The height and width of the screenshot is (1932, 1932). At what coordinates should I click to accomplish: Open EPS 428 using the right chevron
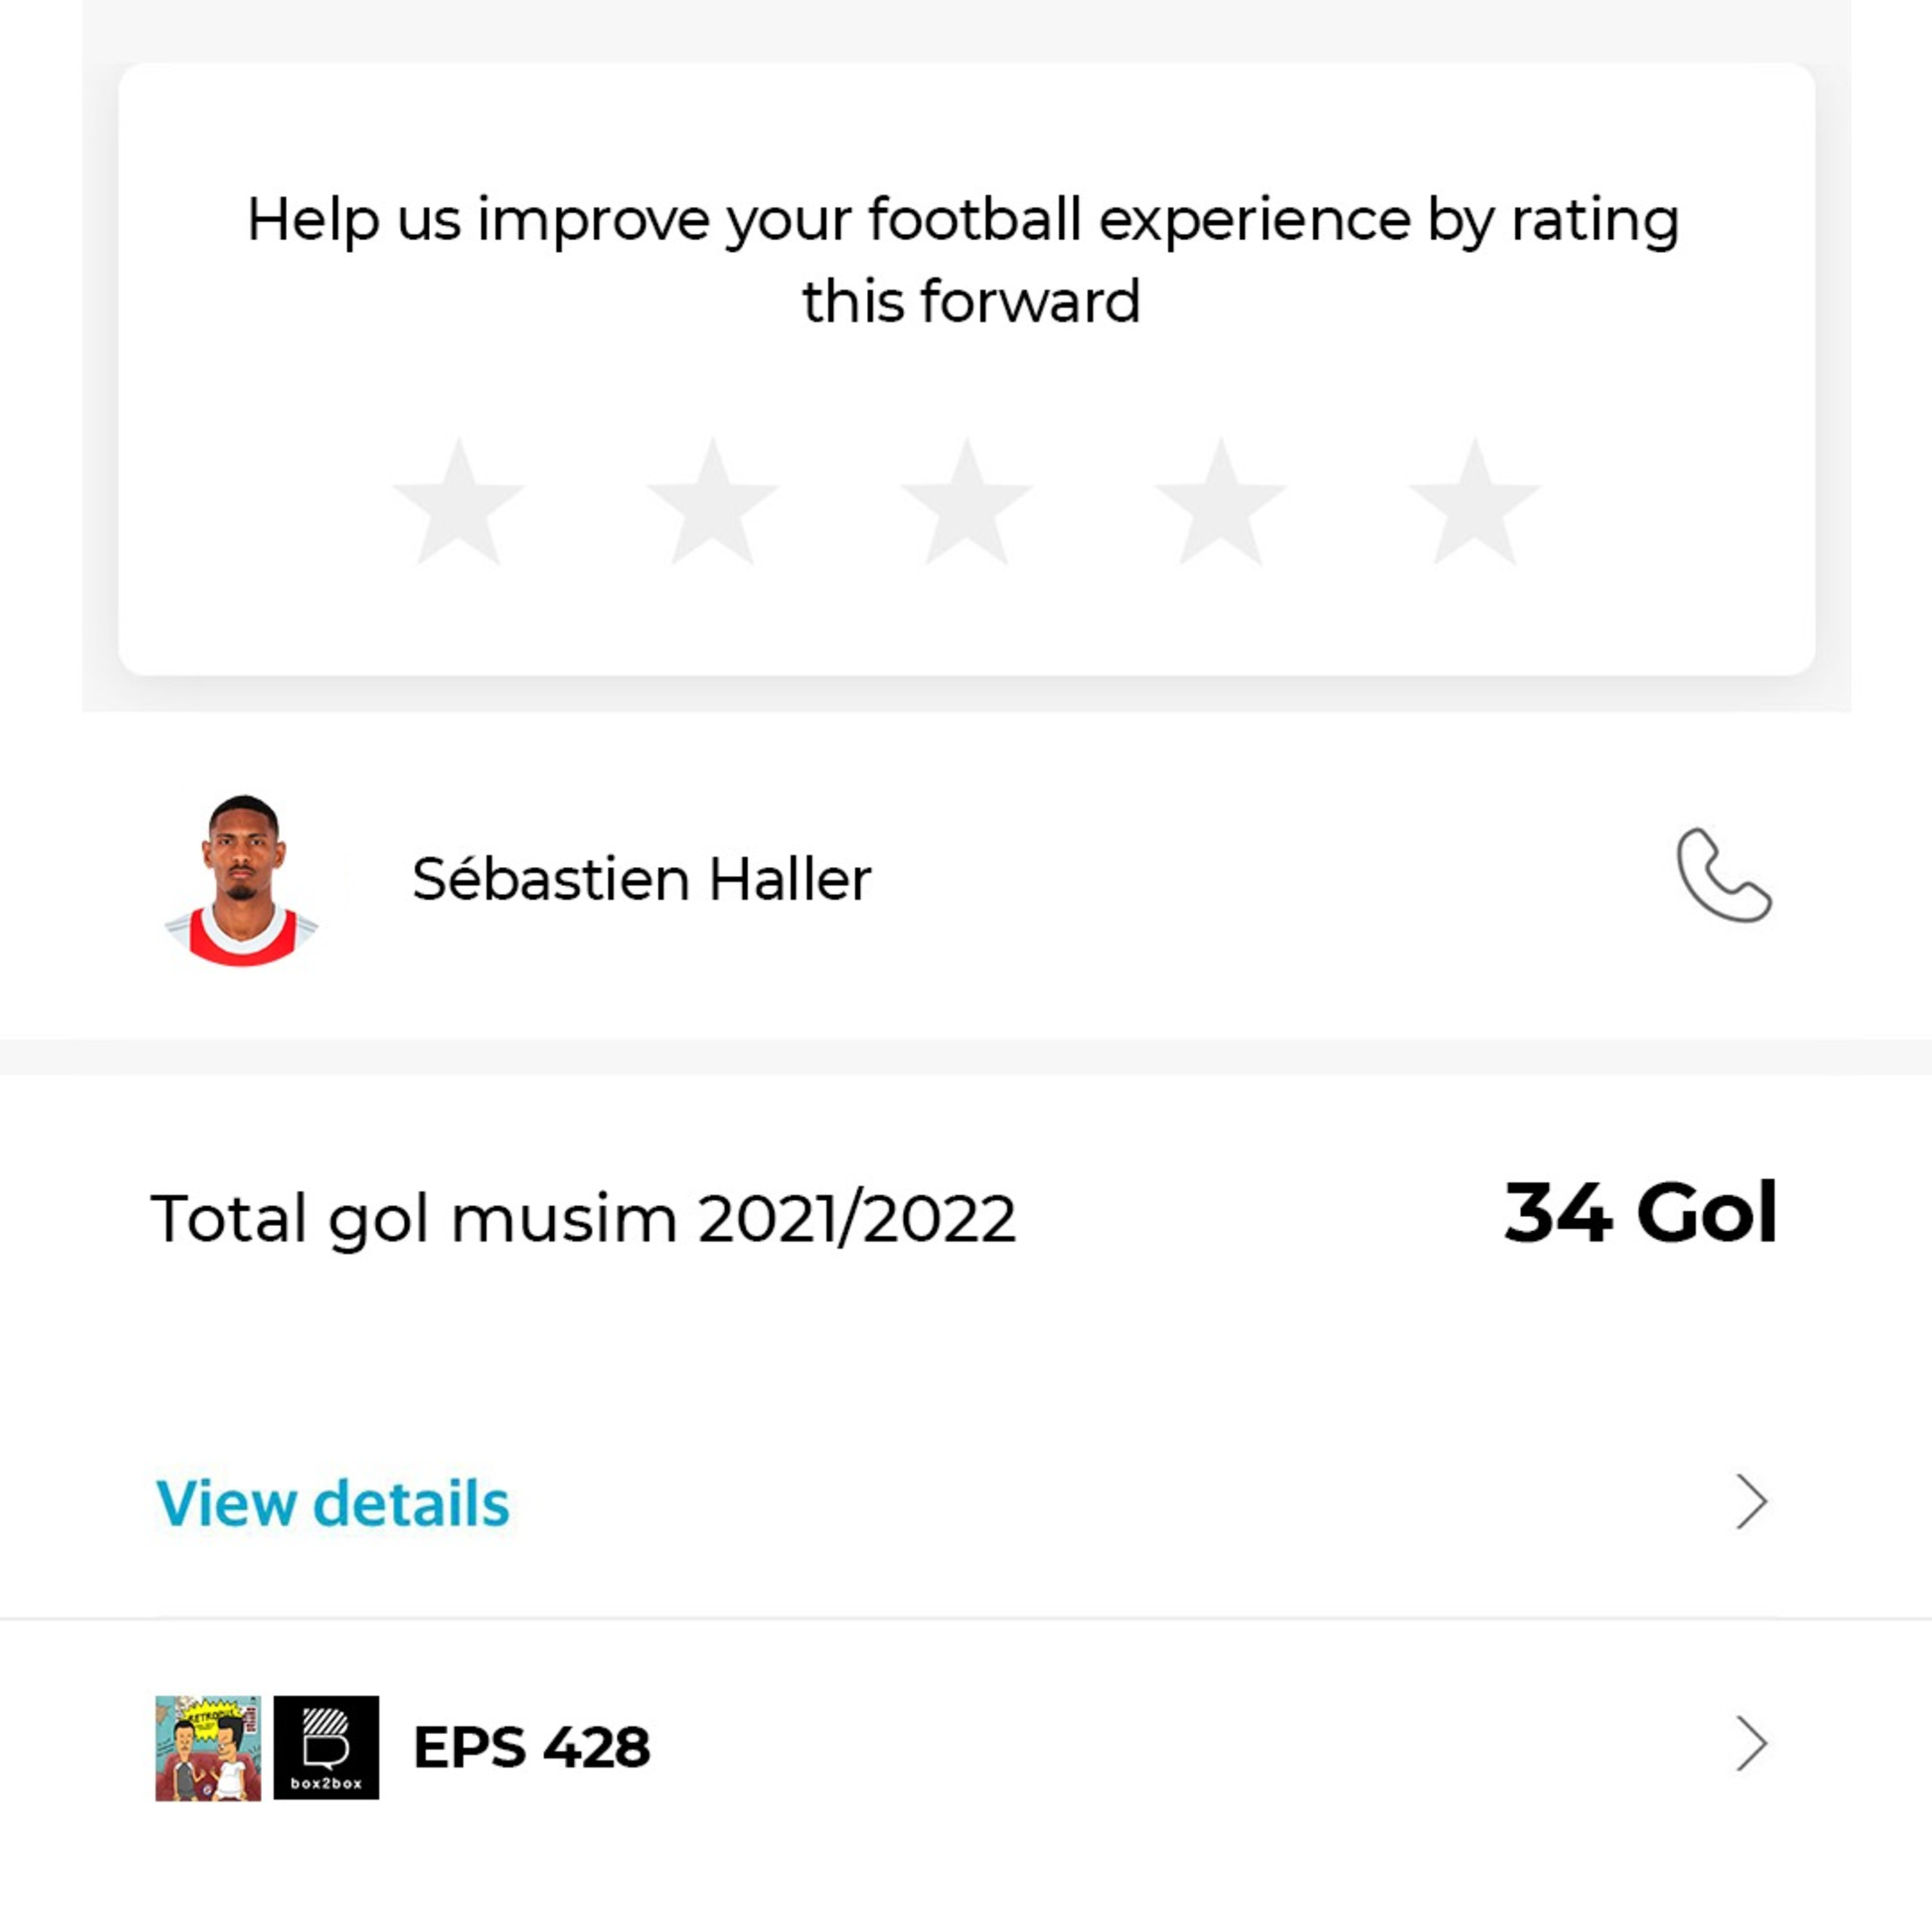pos(1751,1744)
